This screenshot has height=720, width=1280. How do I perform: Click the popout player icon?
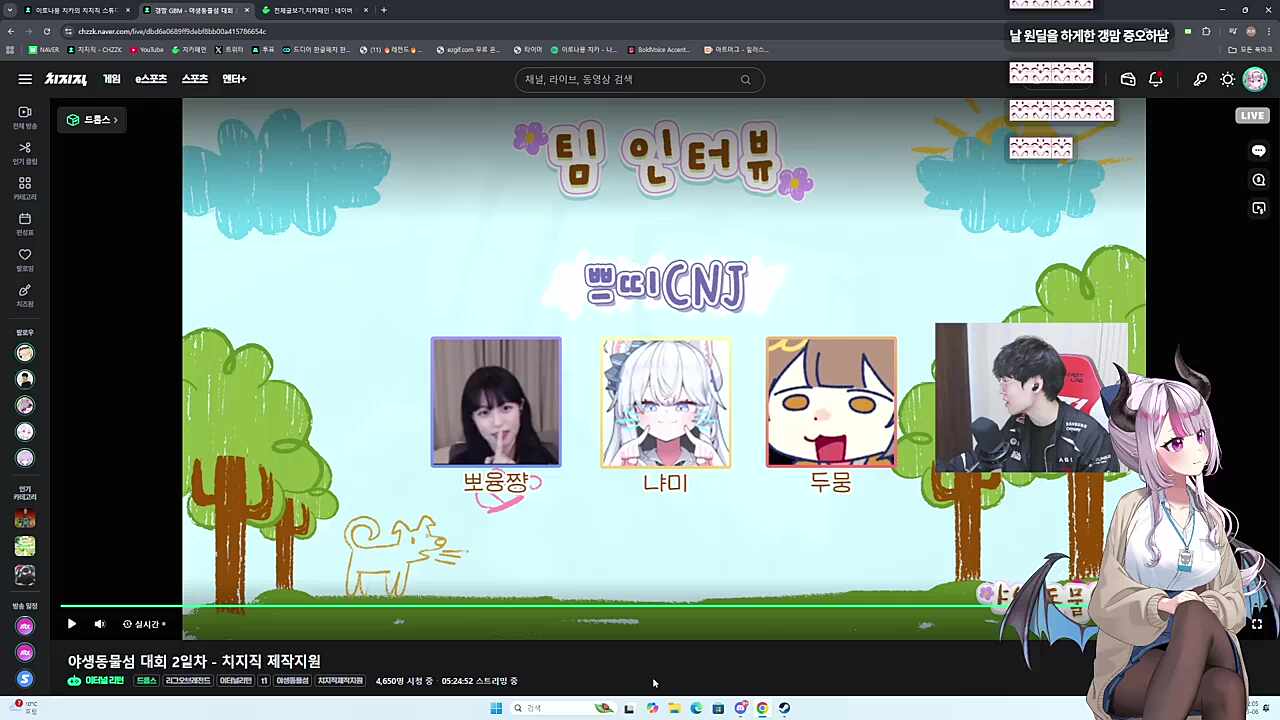click(1259, 208)
